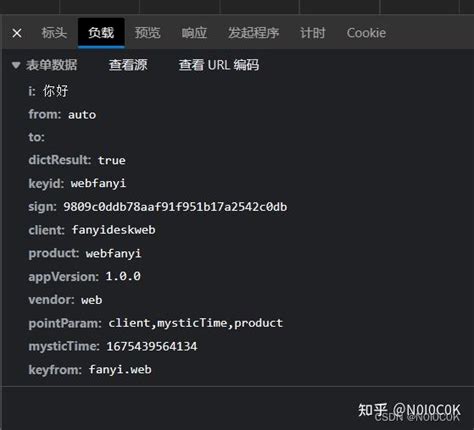Select the 负载 tab
This screenshot has width=474, height=430.
101,33
